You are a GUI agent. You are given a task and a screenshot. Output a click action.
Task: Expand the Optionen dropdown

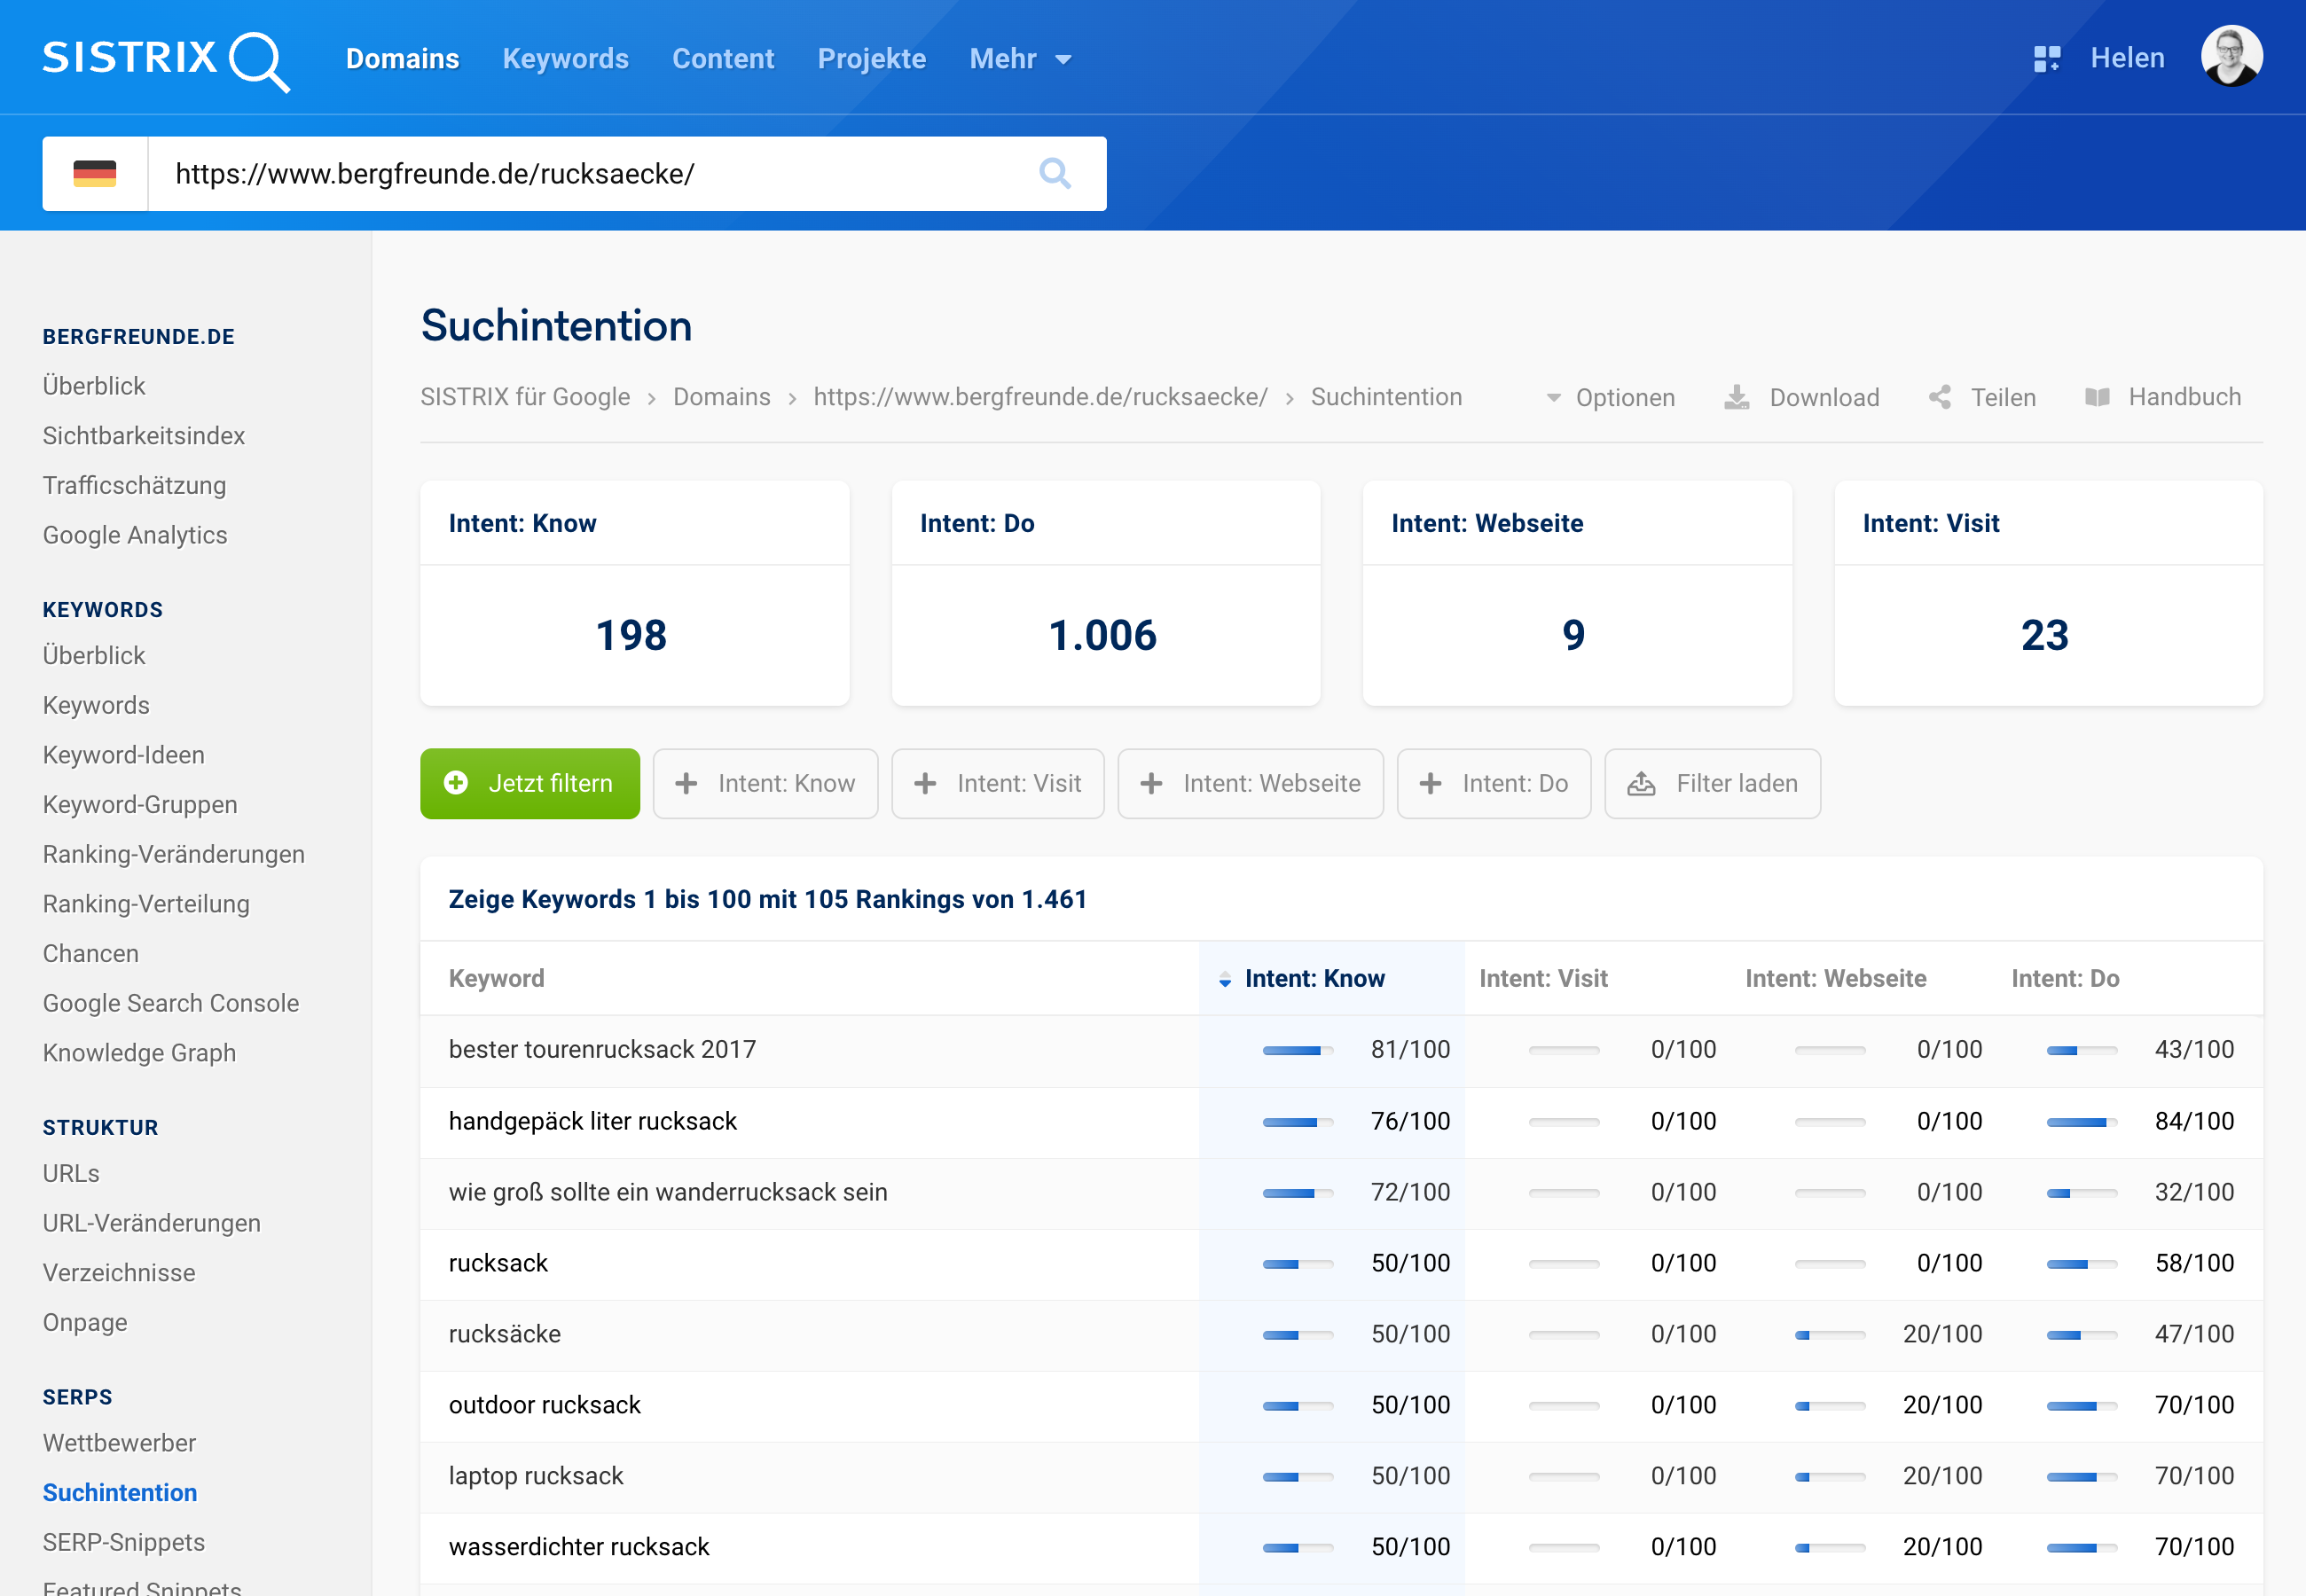tap(1610, 398)
